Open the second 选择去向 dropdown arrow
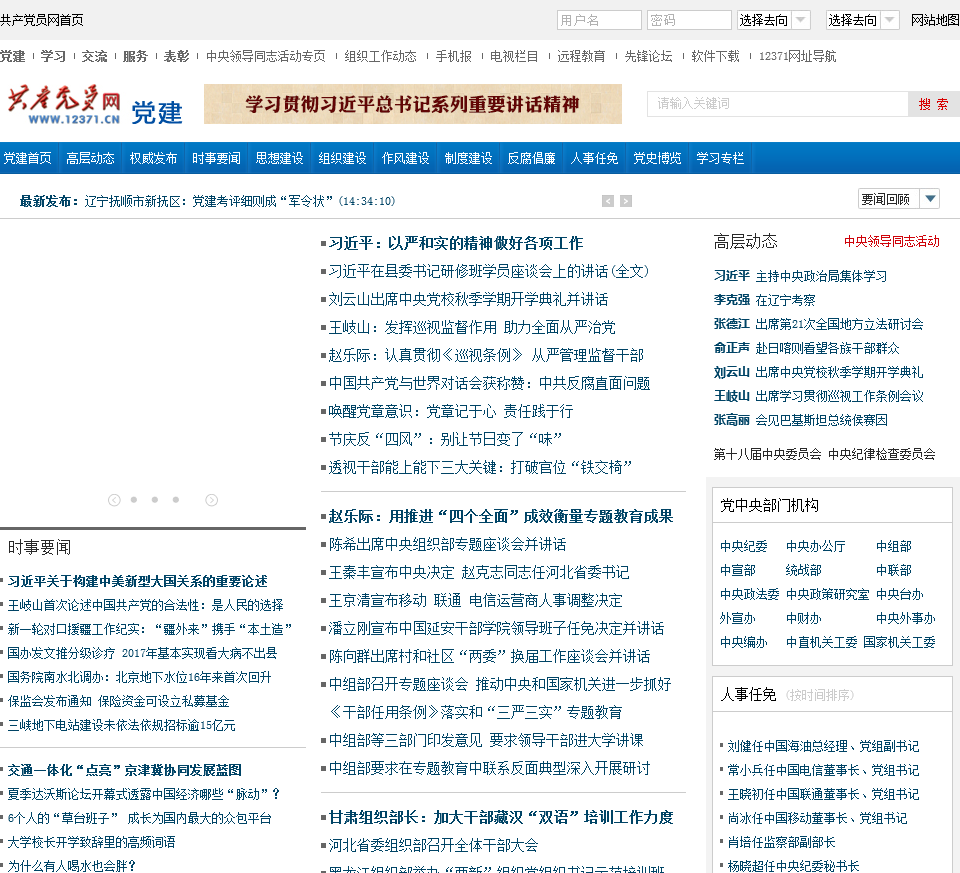The height and width of the screenshot is (873, 960). [889, 20]
